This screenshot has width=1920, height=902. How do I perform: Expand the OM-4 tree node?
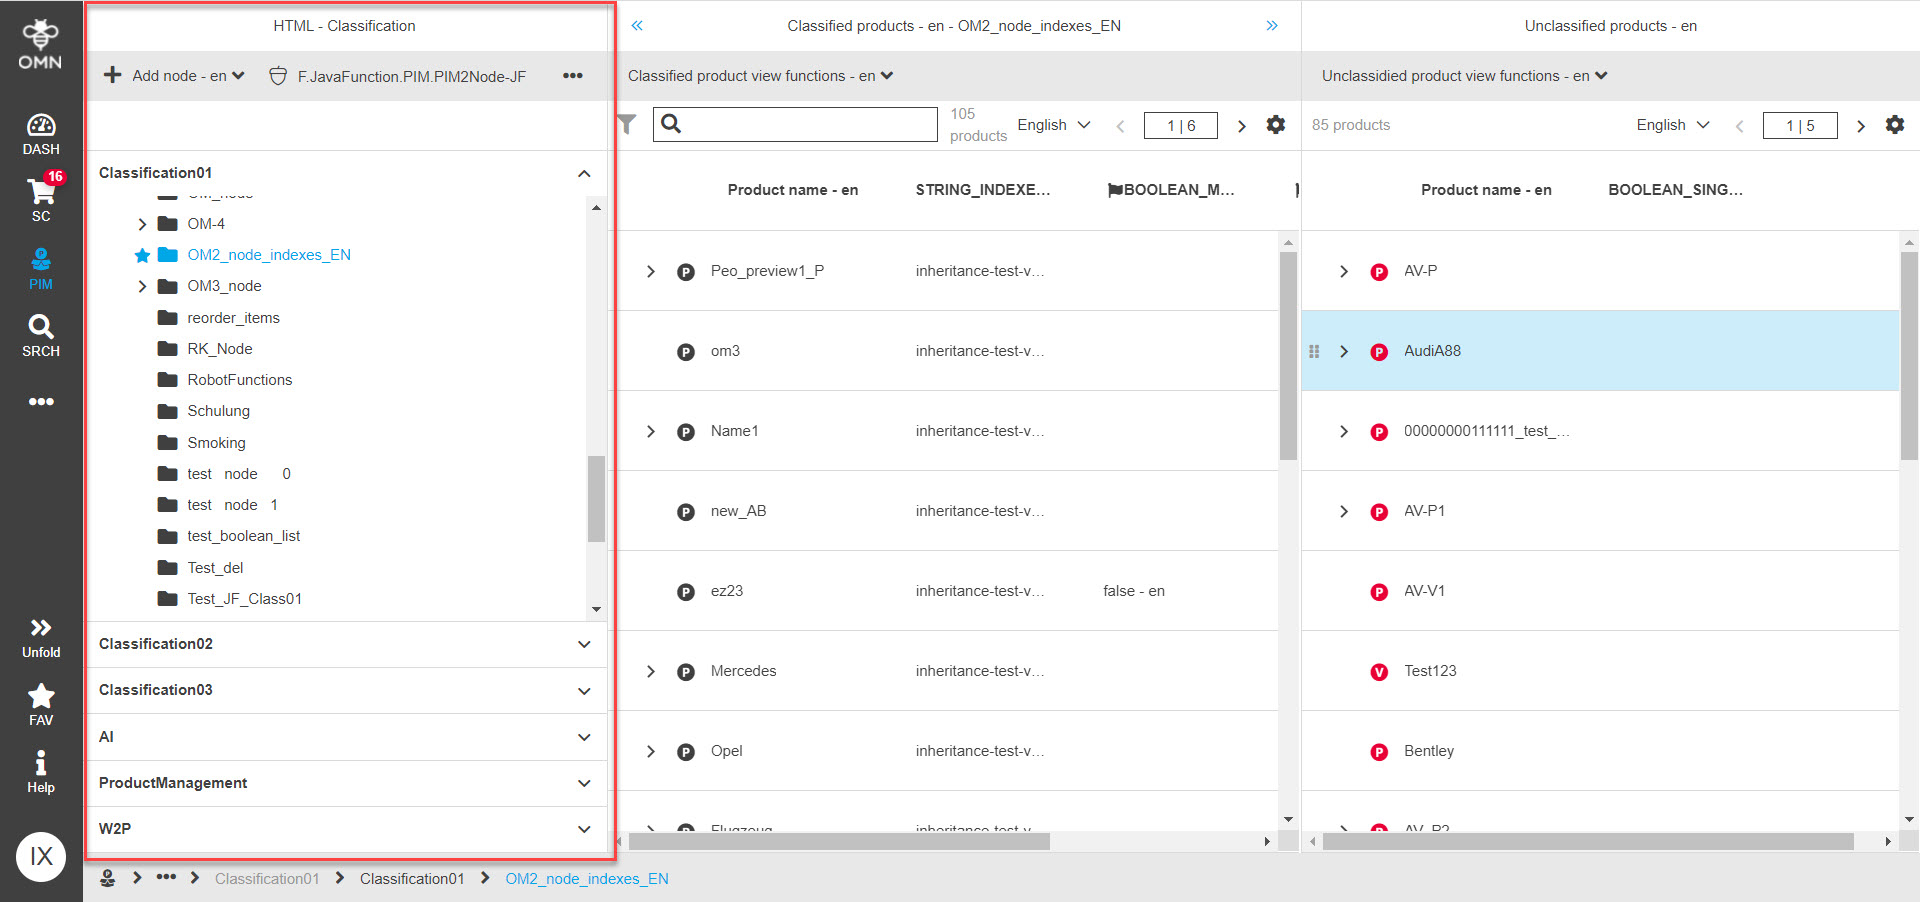[x=142, y=224]
